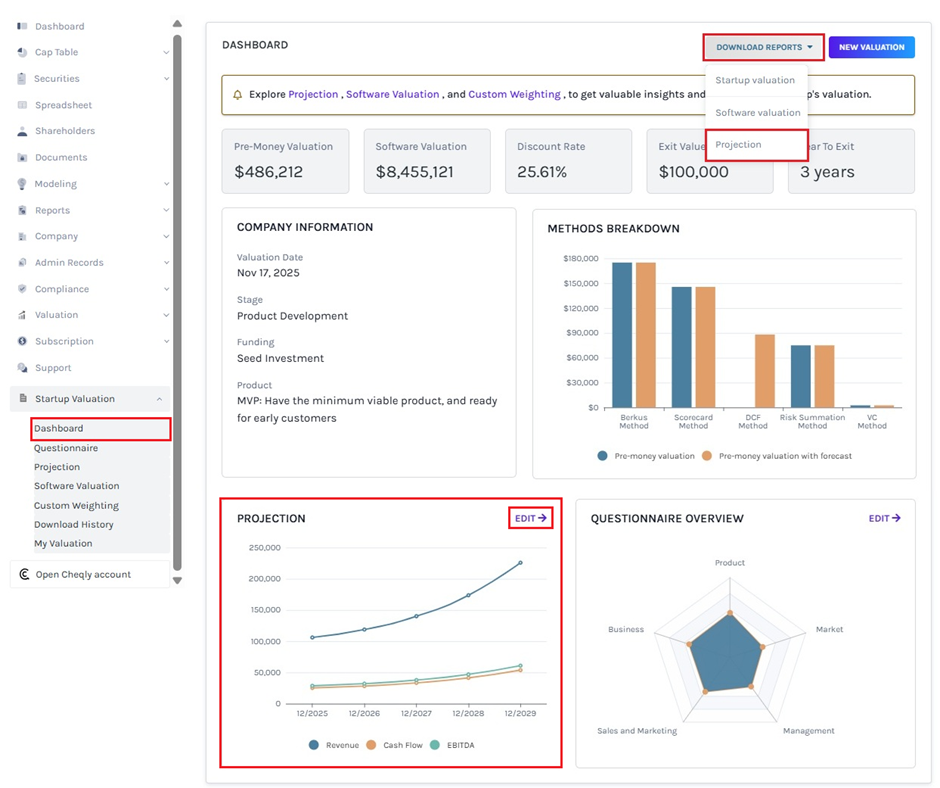Click the Compliance sidebar icon
940x788 pixels.
click(x=24, y=288)
